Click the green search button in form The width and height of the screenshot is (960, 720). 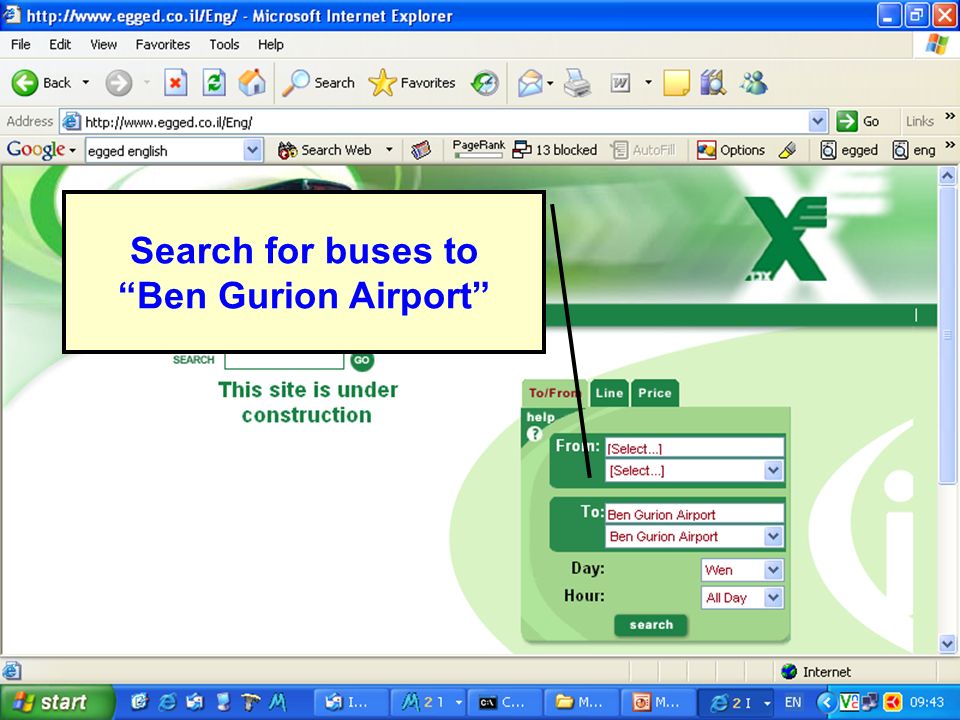(651, 625)
